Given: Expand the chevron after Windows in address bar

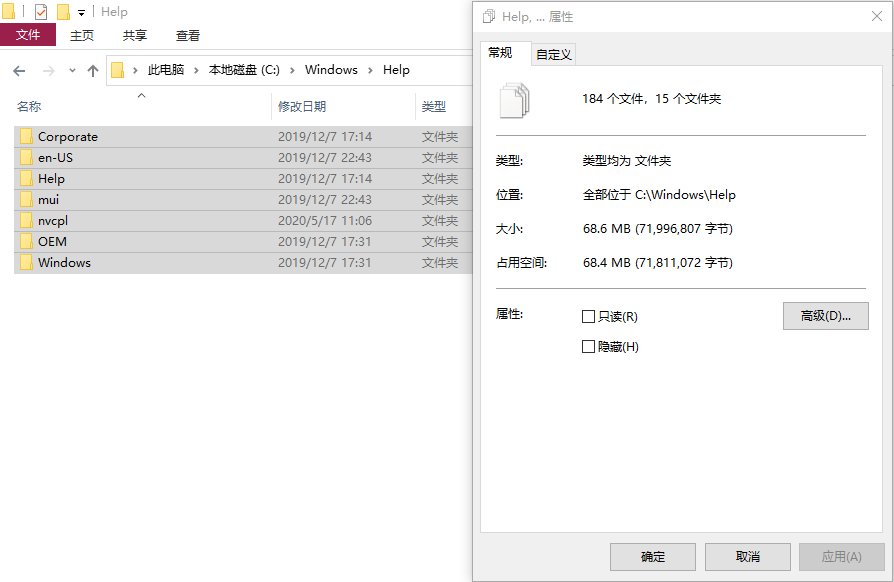Looking at the screenshot, I should point(370,70).
